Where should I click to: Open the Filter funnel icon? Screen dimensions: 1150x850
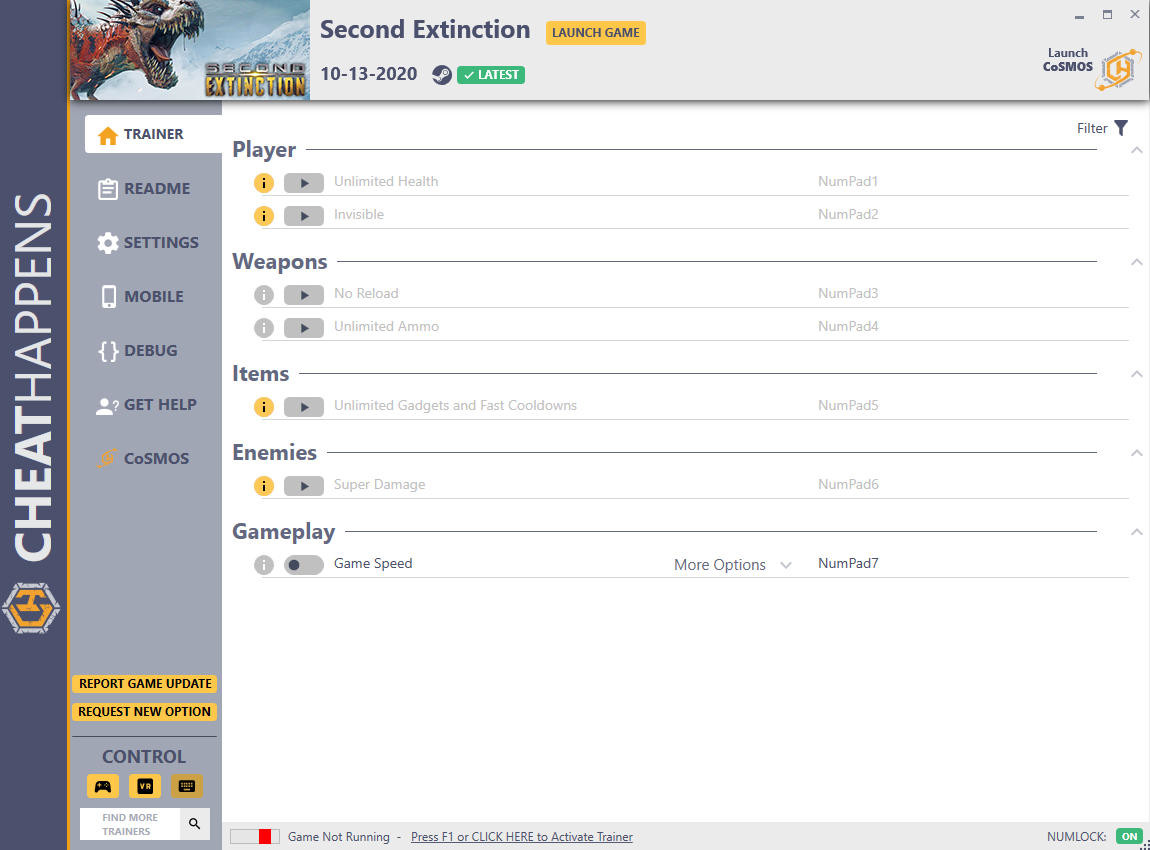click(1121, 128)
